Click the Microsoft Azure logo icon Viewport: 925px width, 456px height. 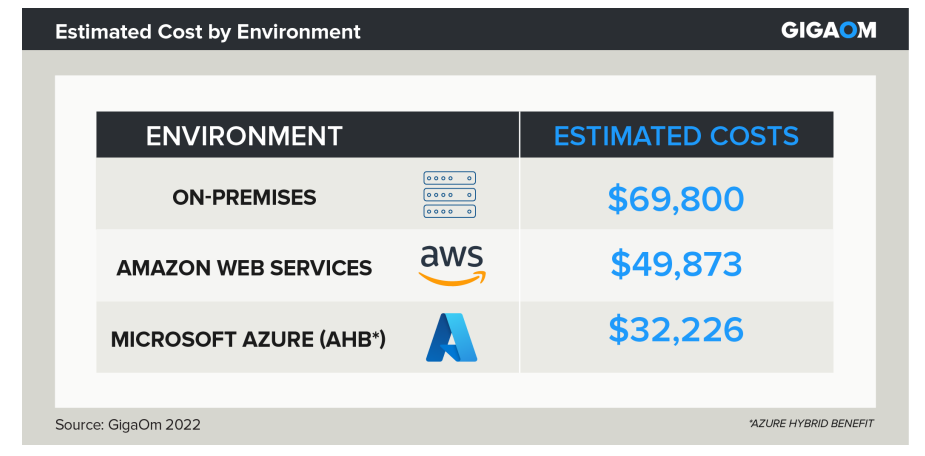(x=451, y=337)
